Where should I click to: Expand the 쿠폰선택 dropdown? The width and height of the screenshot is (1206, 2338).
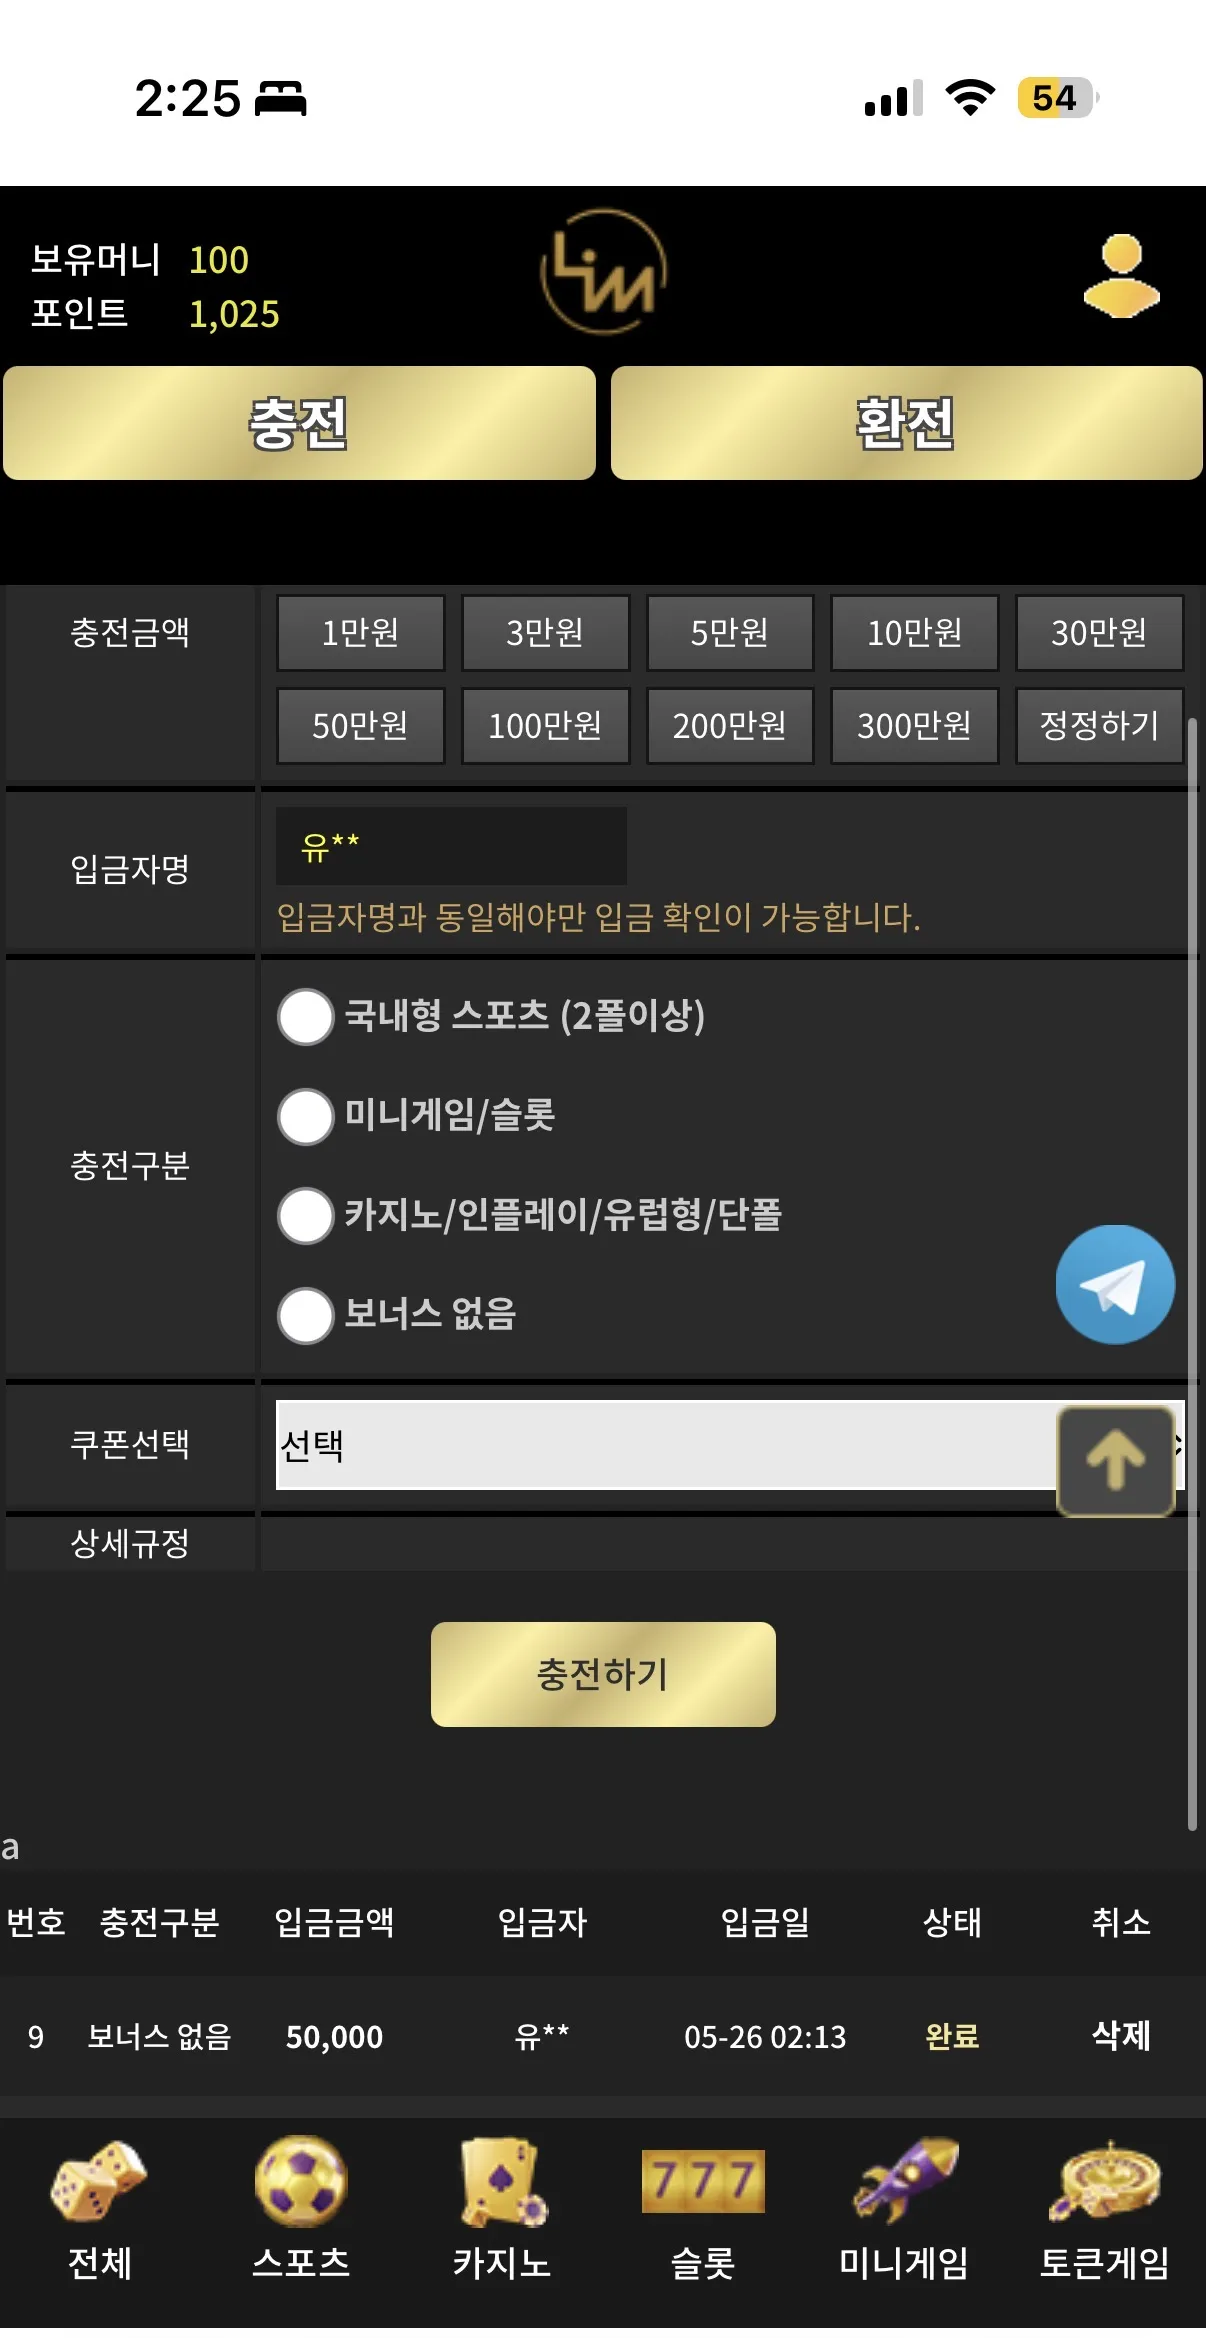pos(730,1445)
